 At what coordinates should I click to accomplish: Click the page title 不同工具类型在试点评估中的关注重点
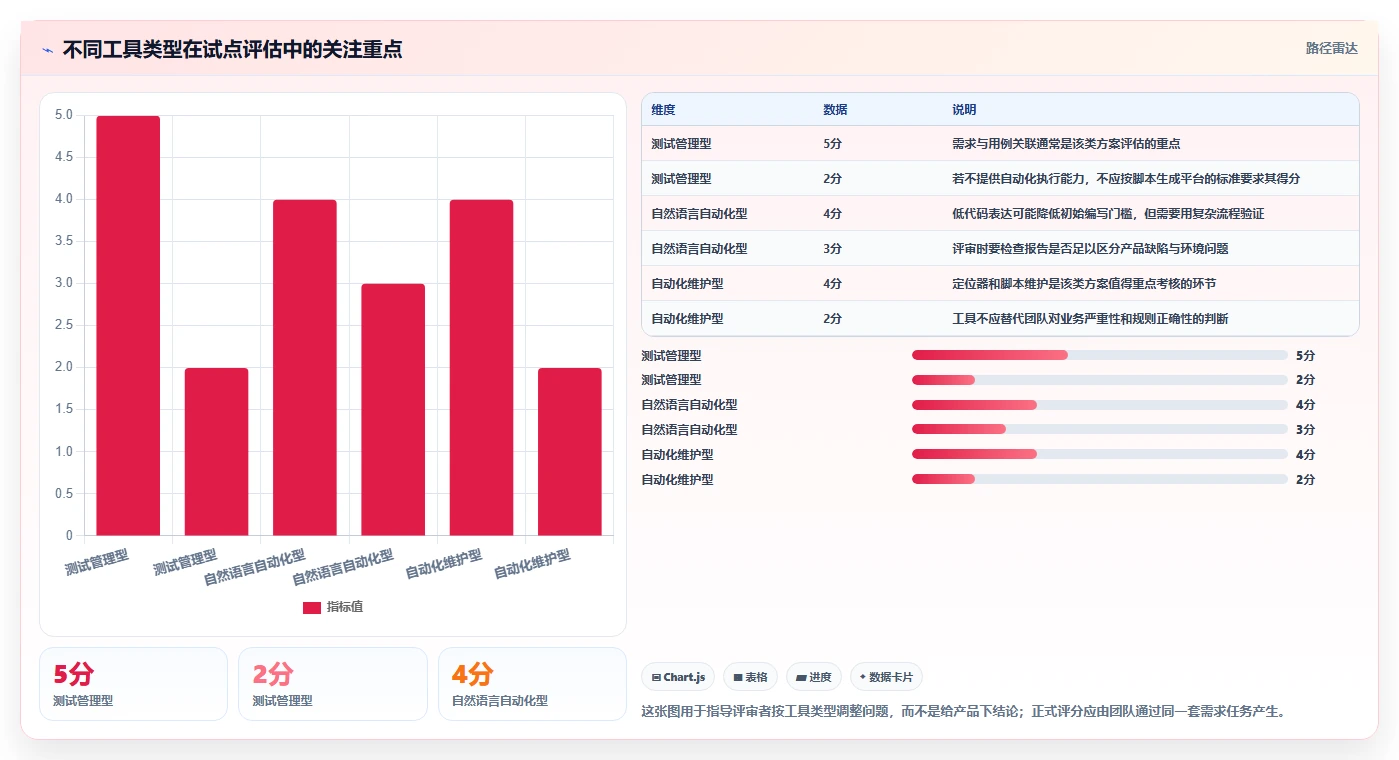[x=232, y=50]
